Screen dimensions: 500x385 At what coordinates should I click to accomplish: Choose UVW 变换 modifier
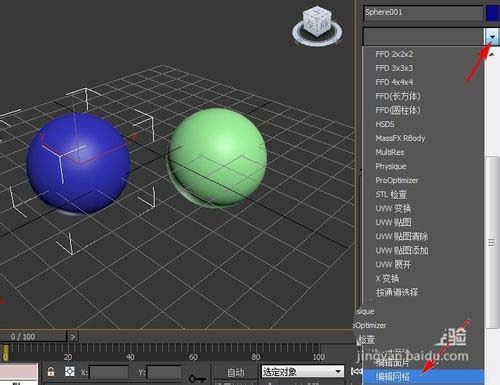[393, 209]
